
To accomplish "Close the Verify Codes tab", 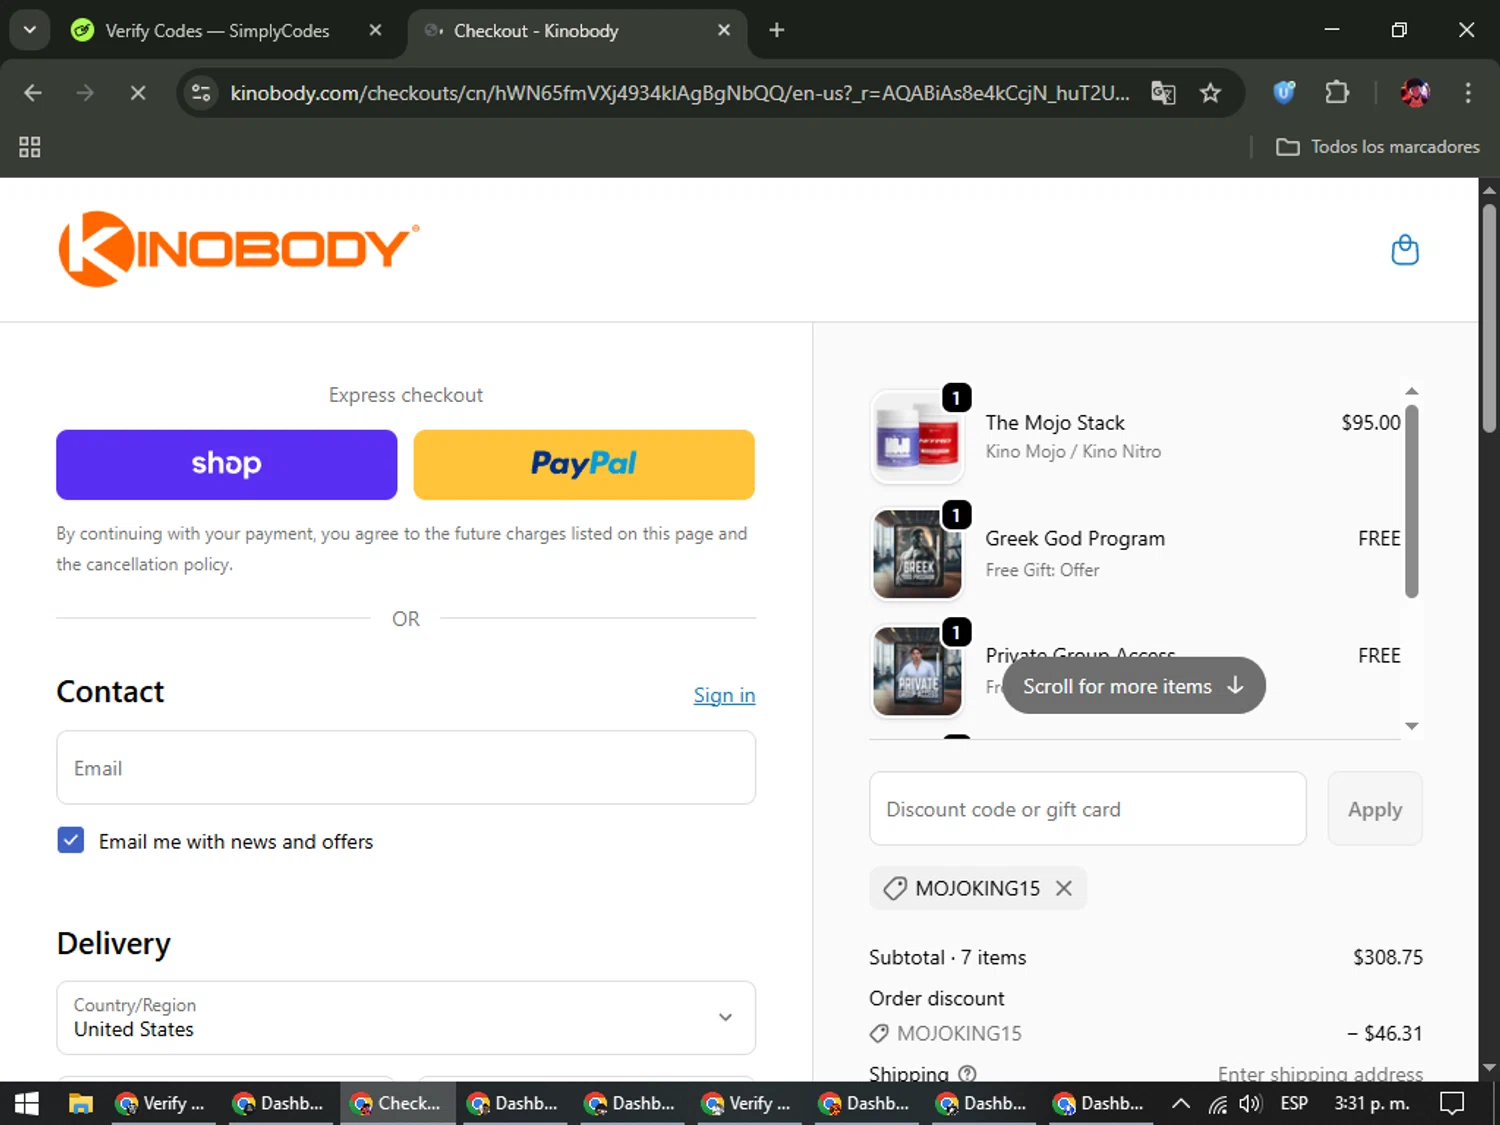I will click(375, 30).
